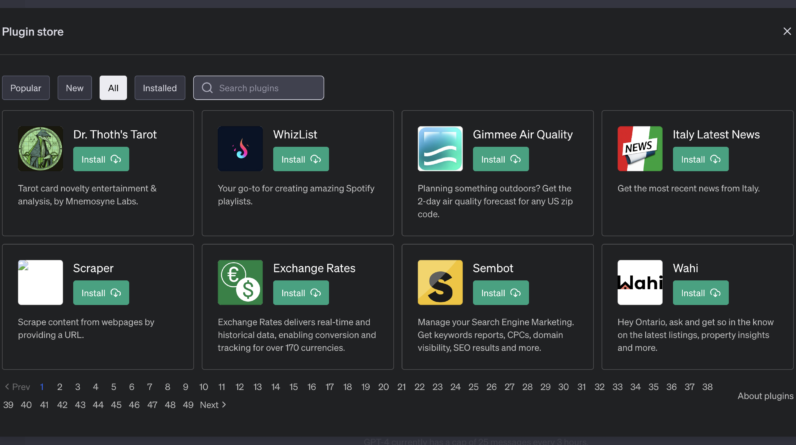Viewport: 796px width, 445px height.
Task: Install the Scraper plugin
Action: (x=101, y=293)
